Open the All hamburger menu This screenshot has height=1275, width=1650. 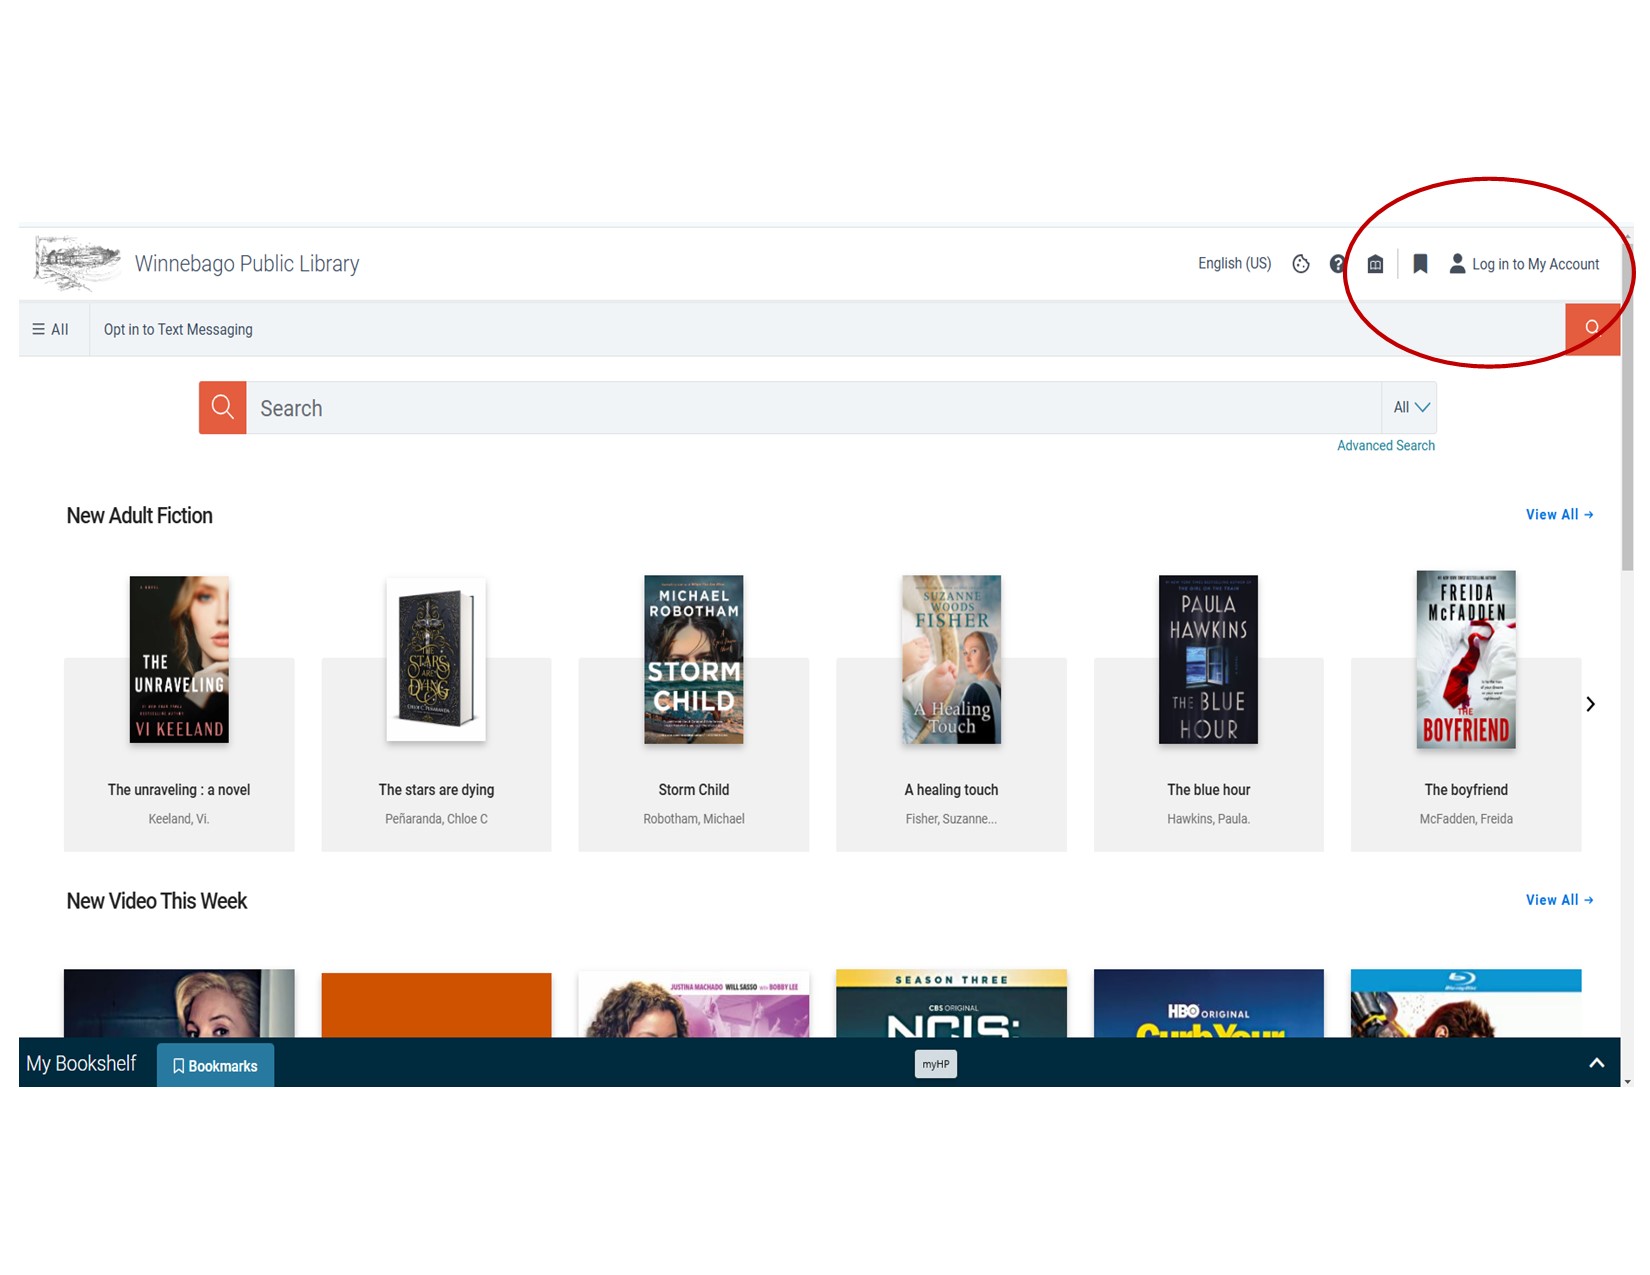(51, 329)
